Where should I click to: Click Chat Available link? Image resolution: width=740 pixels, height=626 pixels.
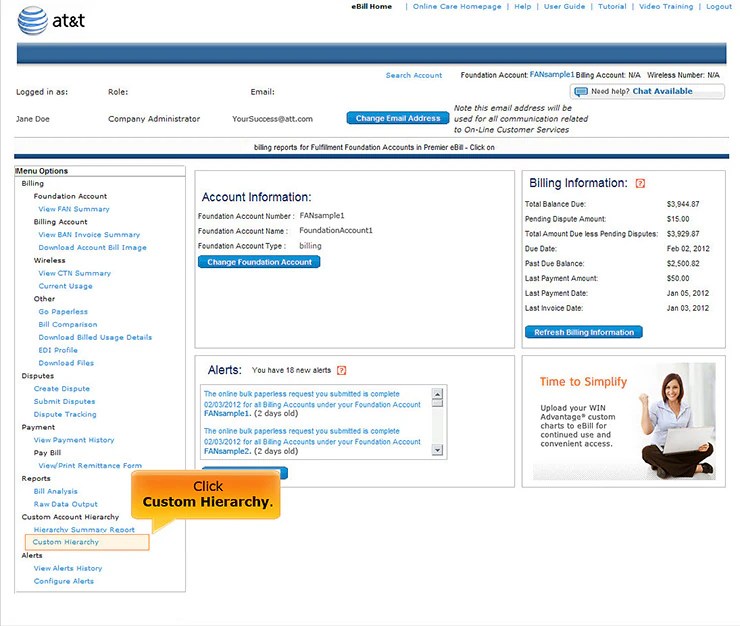click(662, 91)
